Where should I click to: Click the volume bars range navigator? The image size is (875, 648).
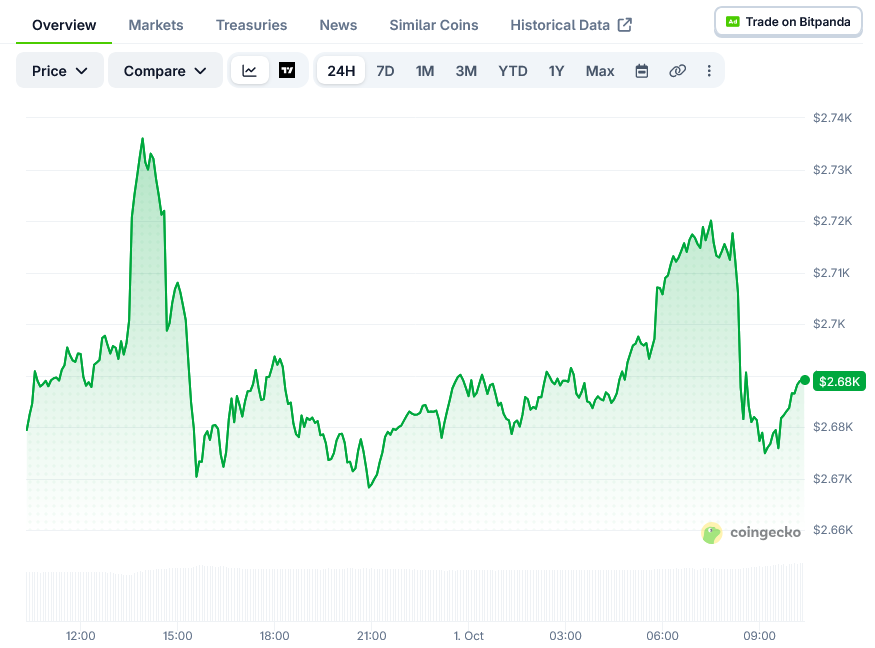tap(415, 593)
